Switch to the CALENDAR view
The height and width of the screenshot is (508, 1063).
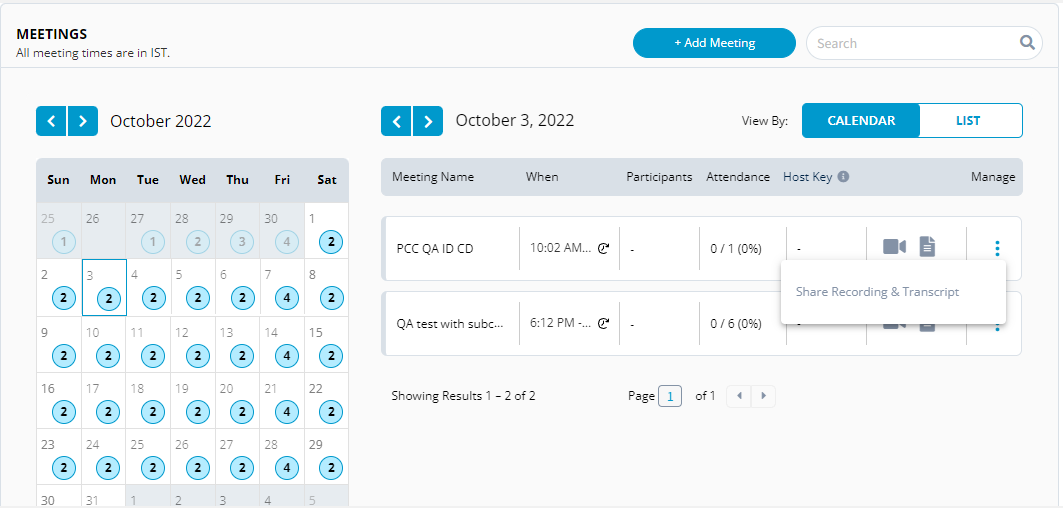pos(860,120)
